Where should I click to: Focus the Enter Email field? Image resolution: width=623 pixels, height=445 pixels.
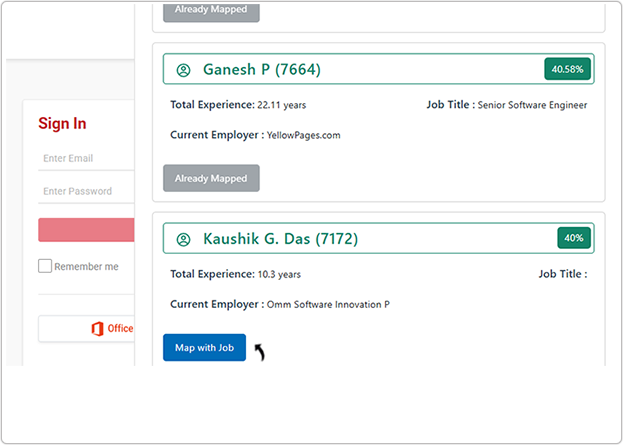click(x=86, y=158)
